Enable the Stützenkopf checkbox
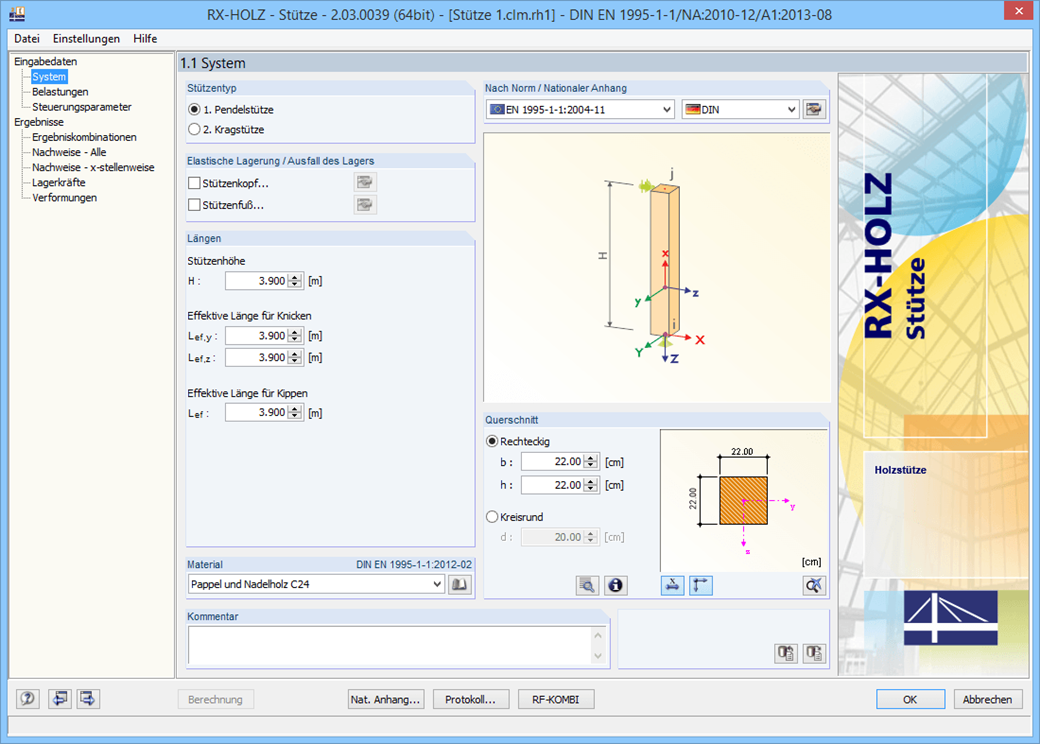1040x744 pixels. [x=194, y=183]
